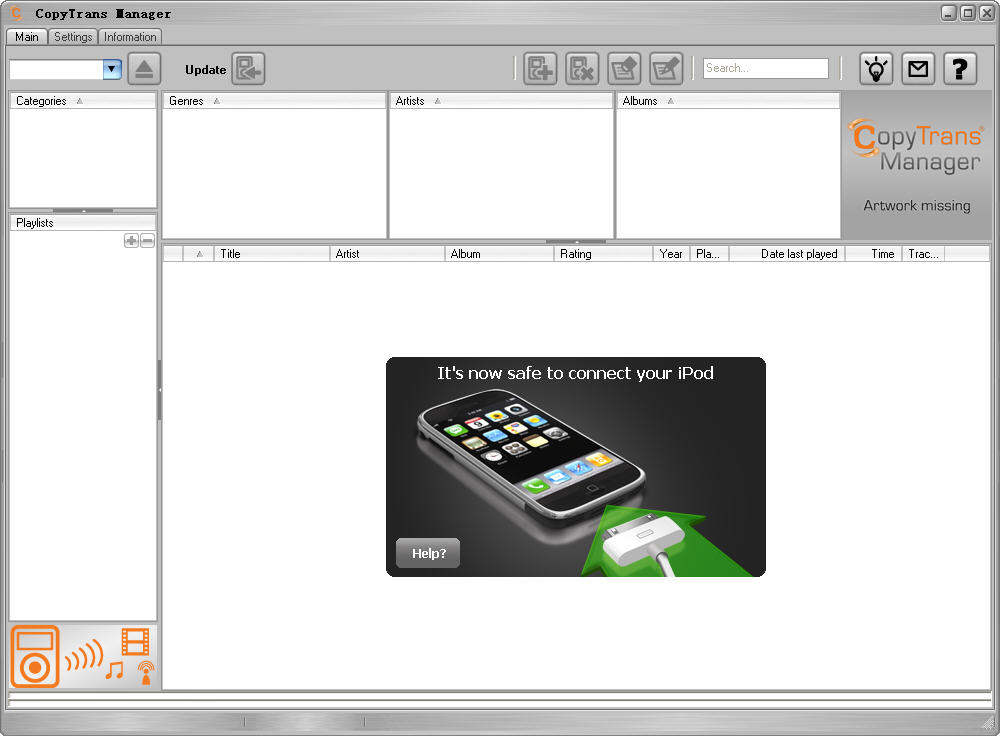Image resolution: width=1000 pixels, height=736 pixels.
Task: Open the device selection dropdown arrow
Action: pos(112,69)
